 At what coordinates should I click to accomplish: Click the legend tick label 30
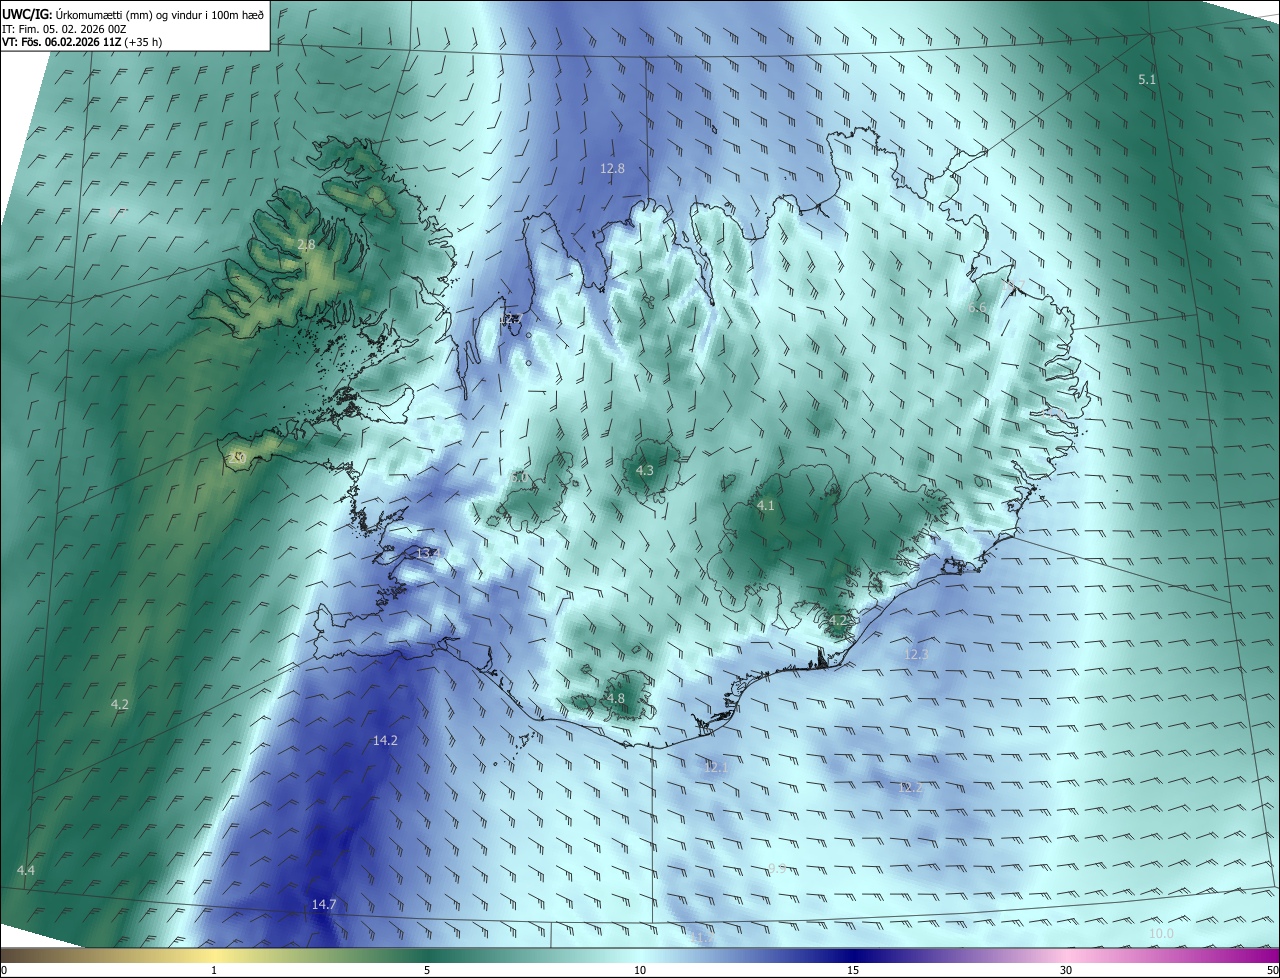point(1066,970)
